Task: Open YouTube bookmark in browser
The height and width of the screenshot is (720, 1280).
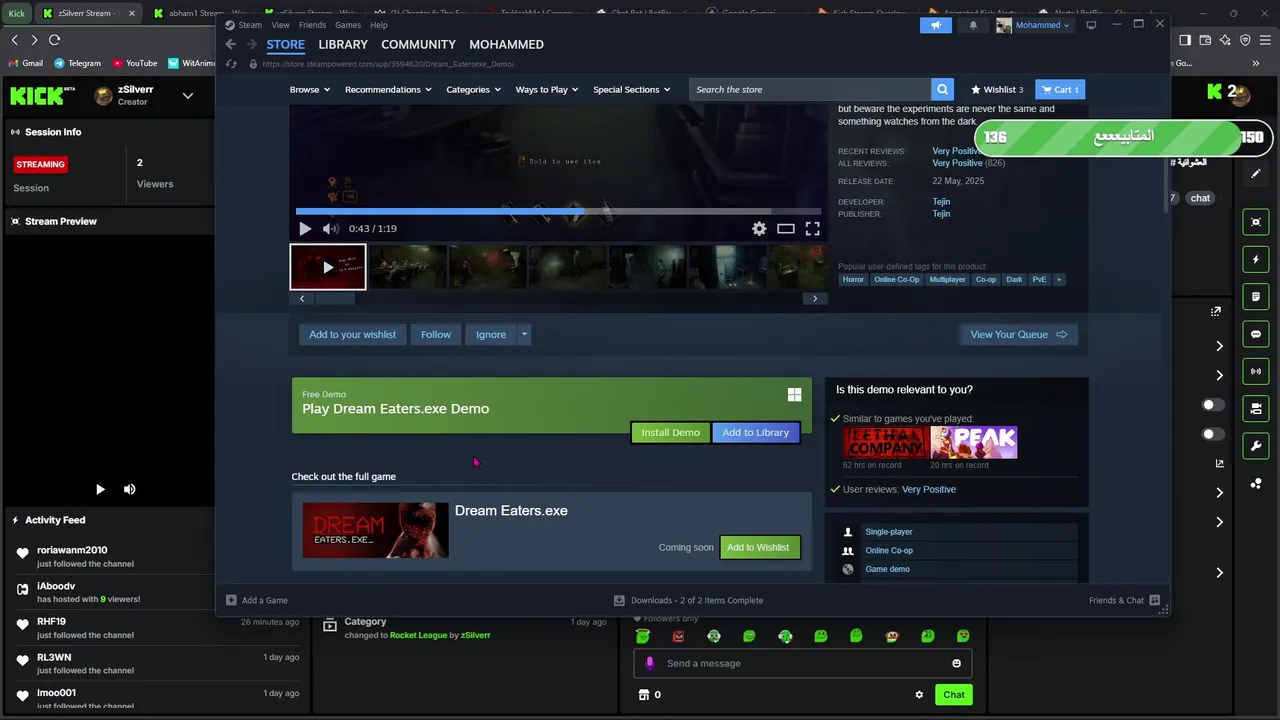Action: 135,63
